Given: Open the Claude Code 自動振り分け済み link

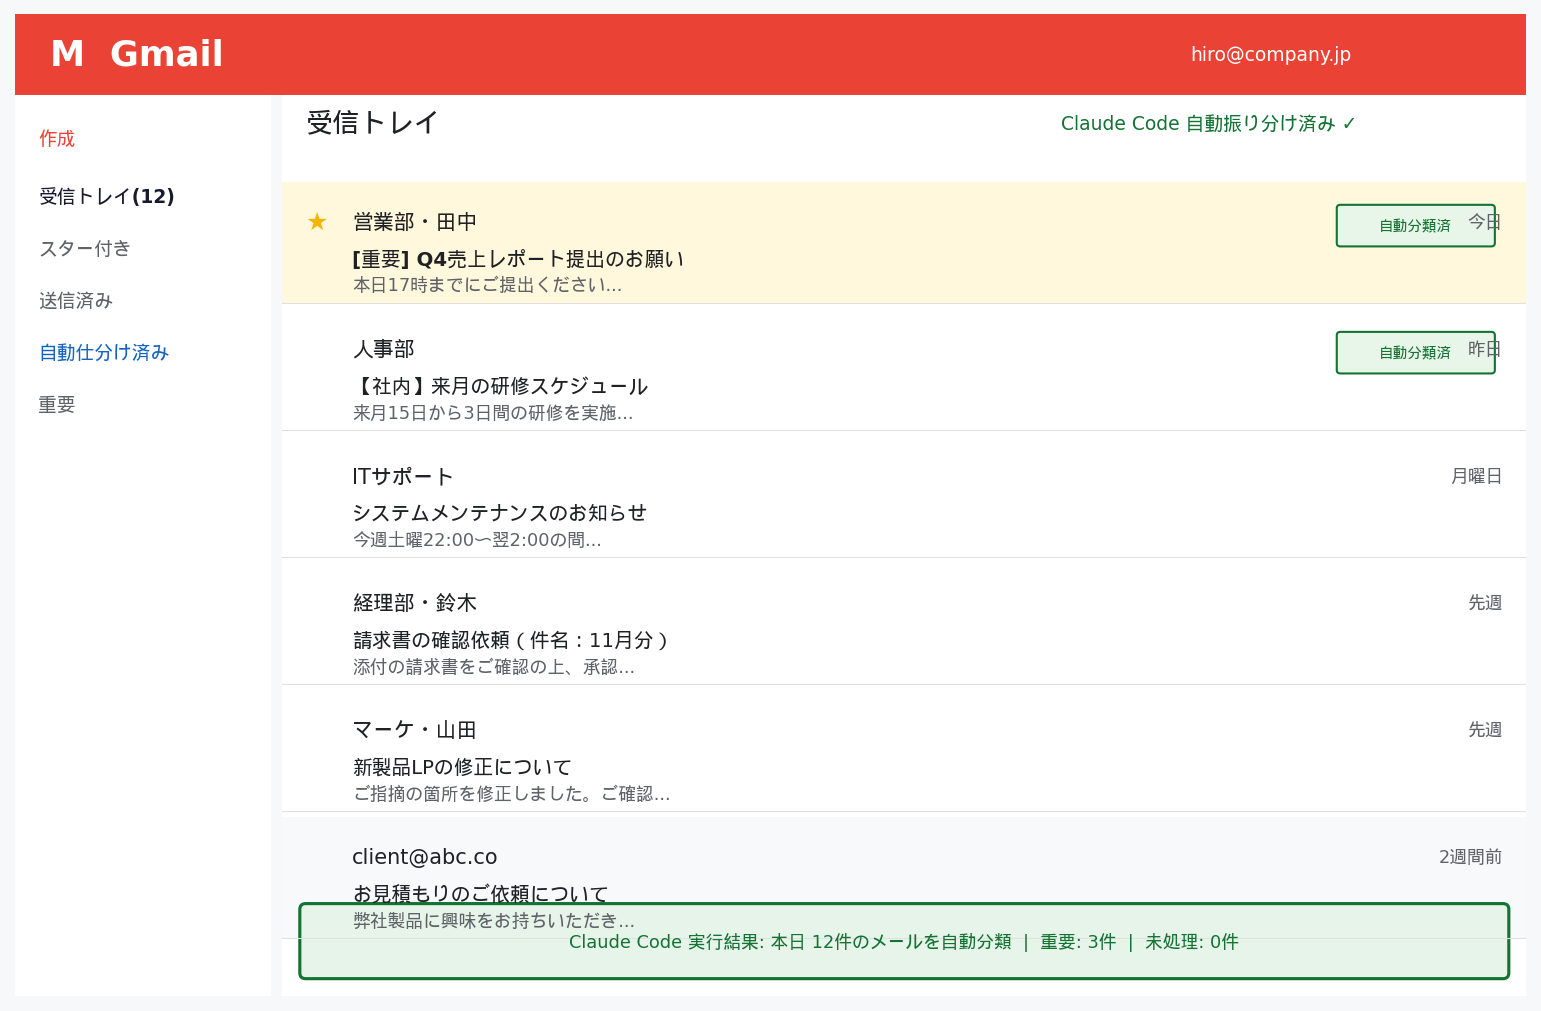Looking at the screenshot, I should coord(1198,122).
